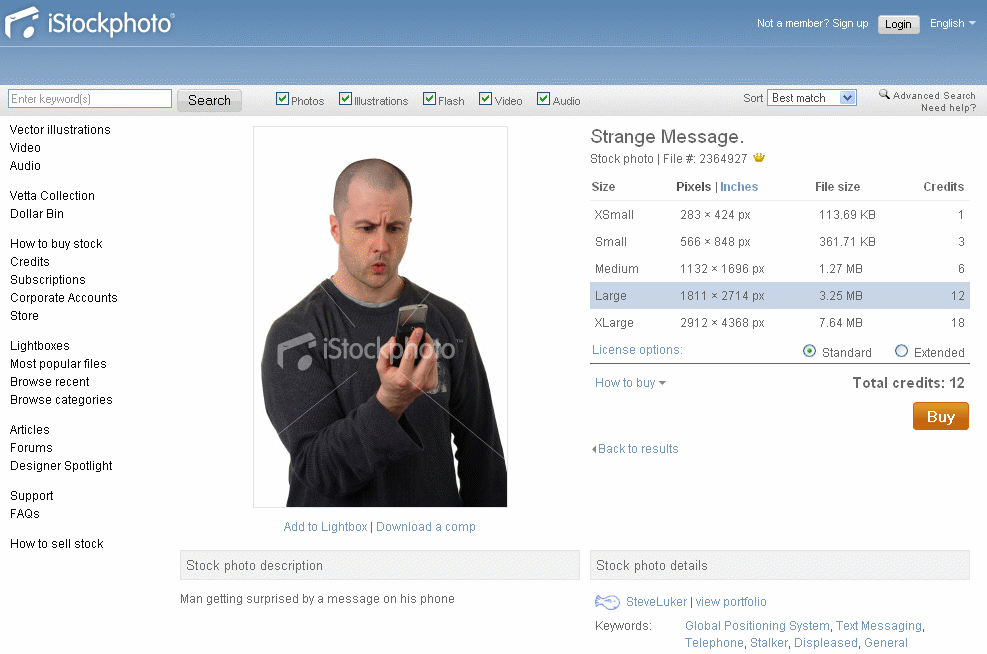Expand the How to buy dropdown
This screenshot has height=654, width=987.
630,383
